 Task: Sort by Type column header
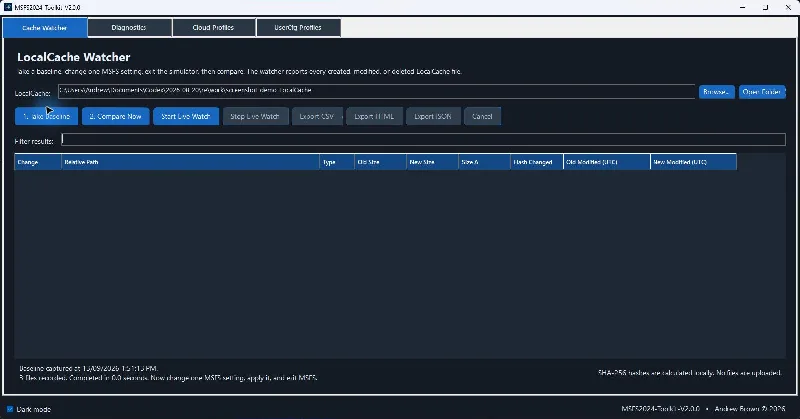click(x=337, y=162)
